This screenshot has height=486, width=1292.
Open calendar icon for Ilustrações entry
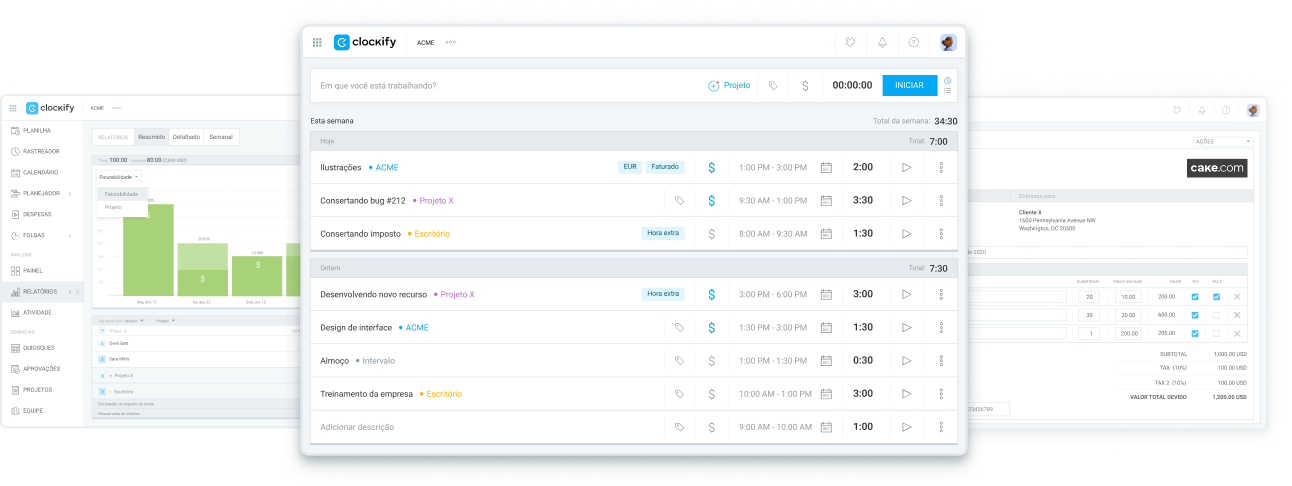826,168
